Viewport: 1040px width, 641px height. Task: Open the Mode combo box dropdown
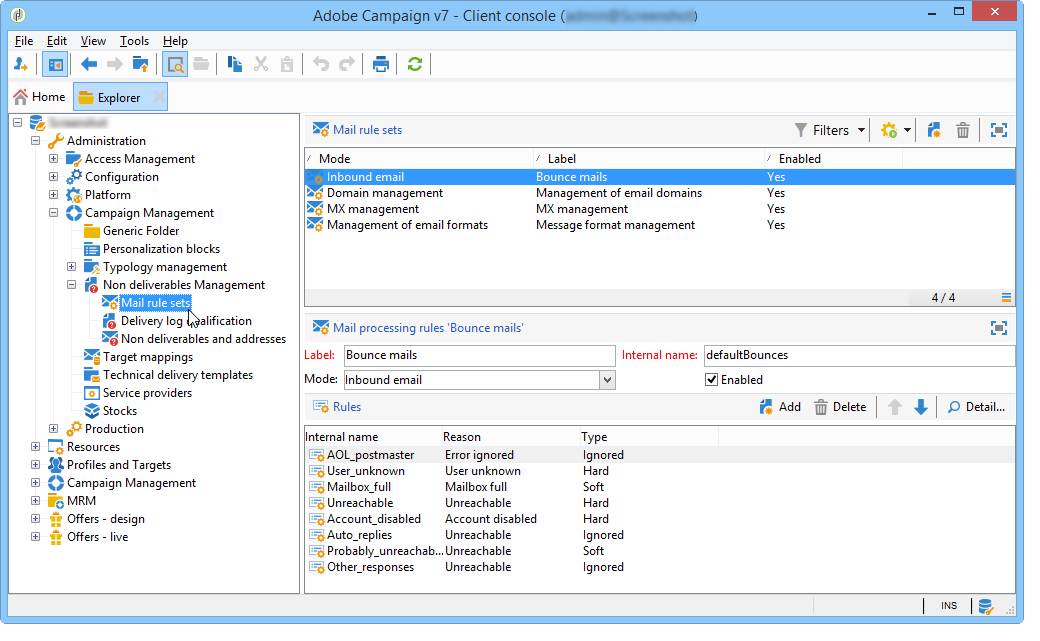click(x=607, y=380)
